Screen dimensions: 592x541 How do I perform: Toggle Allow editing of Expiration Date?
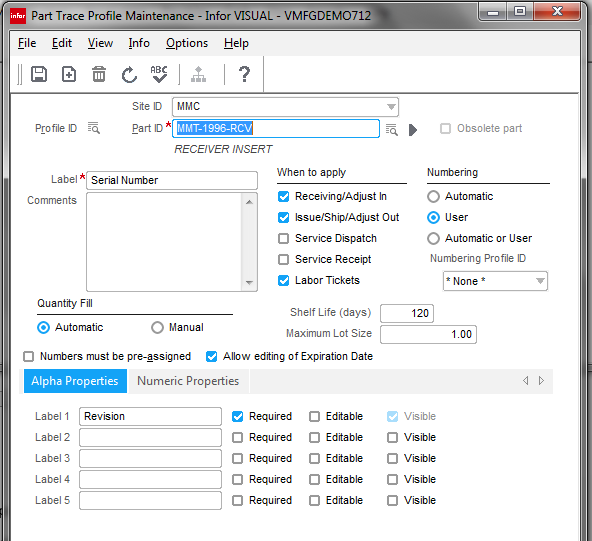pyautogui.click(x=212, y=356)
